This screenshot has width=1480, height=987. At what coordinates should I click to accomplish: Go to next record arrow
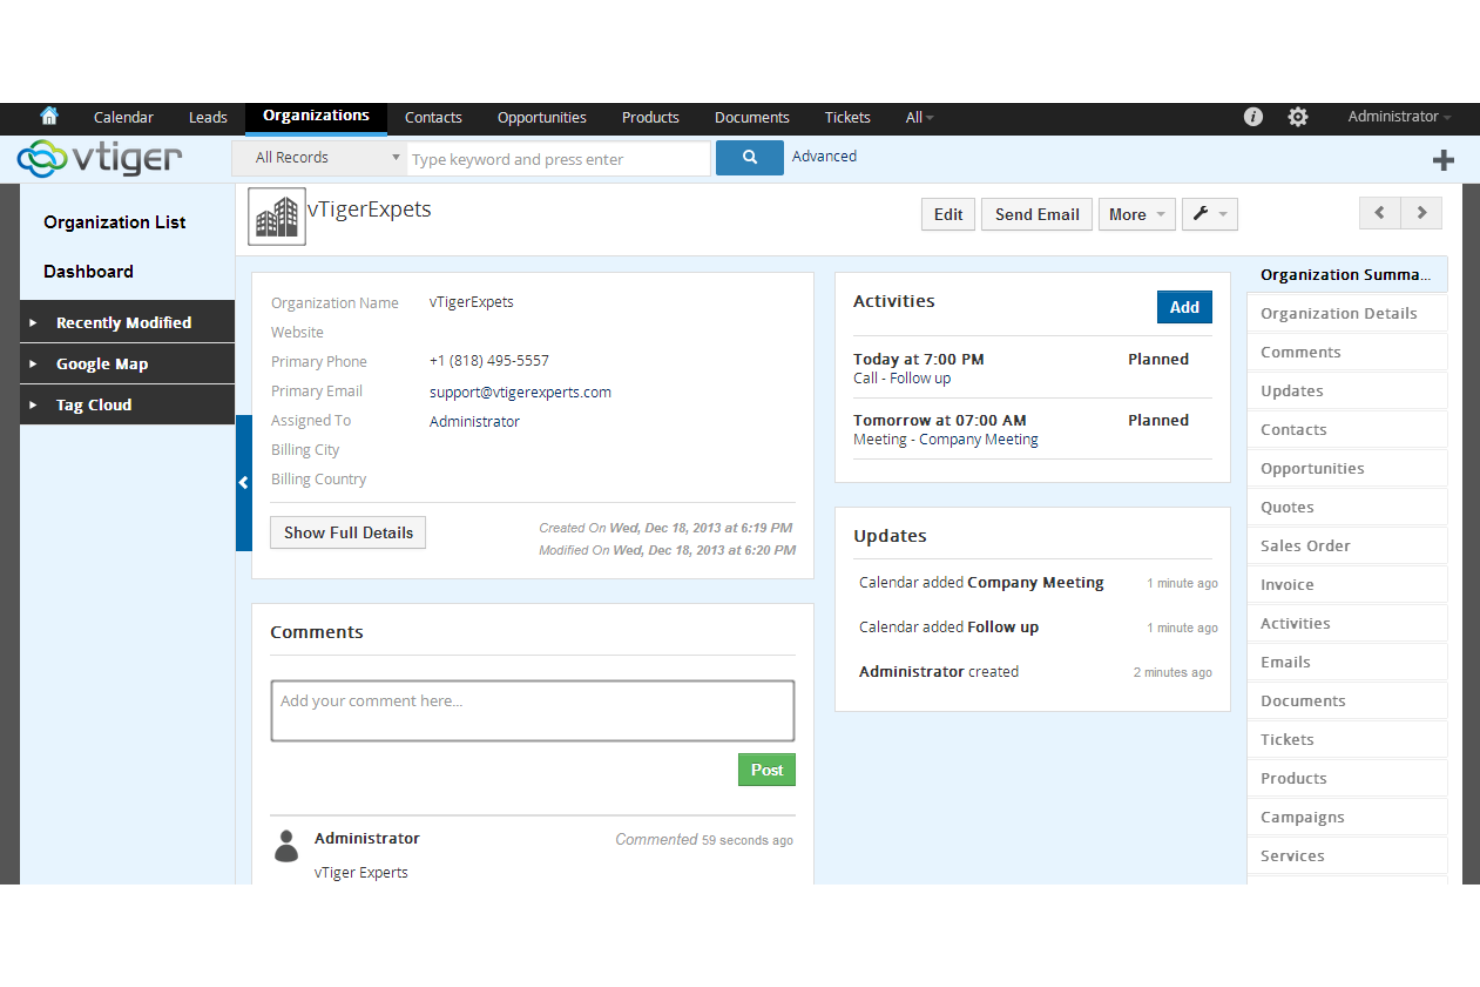(x=1422, y=213)
